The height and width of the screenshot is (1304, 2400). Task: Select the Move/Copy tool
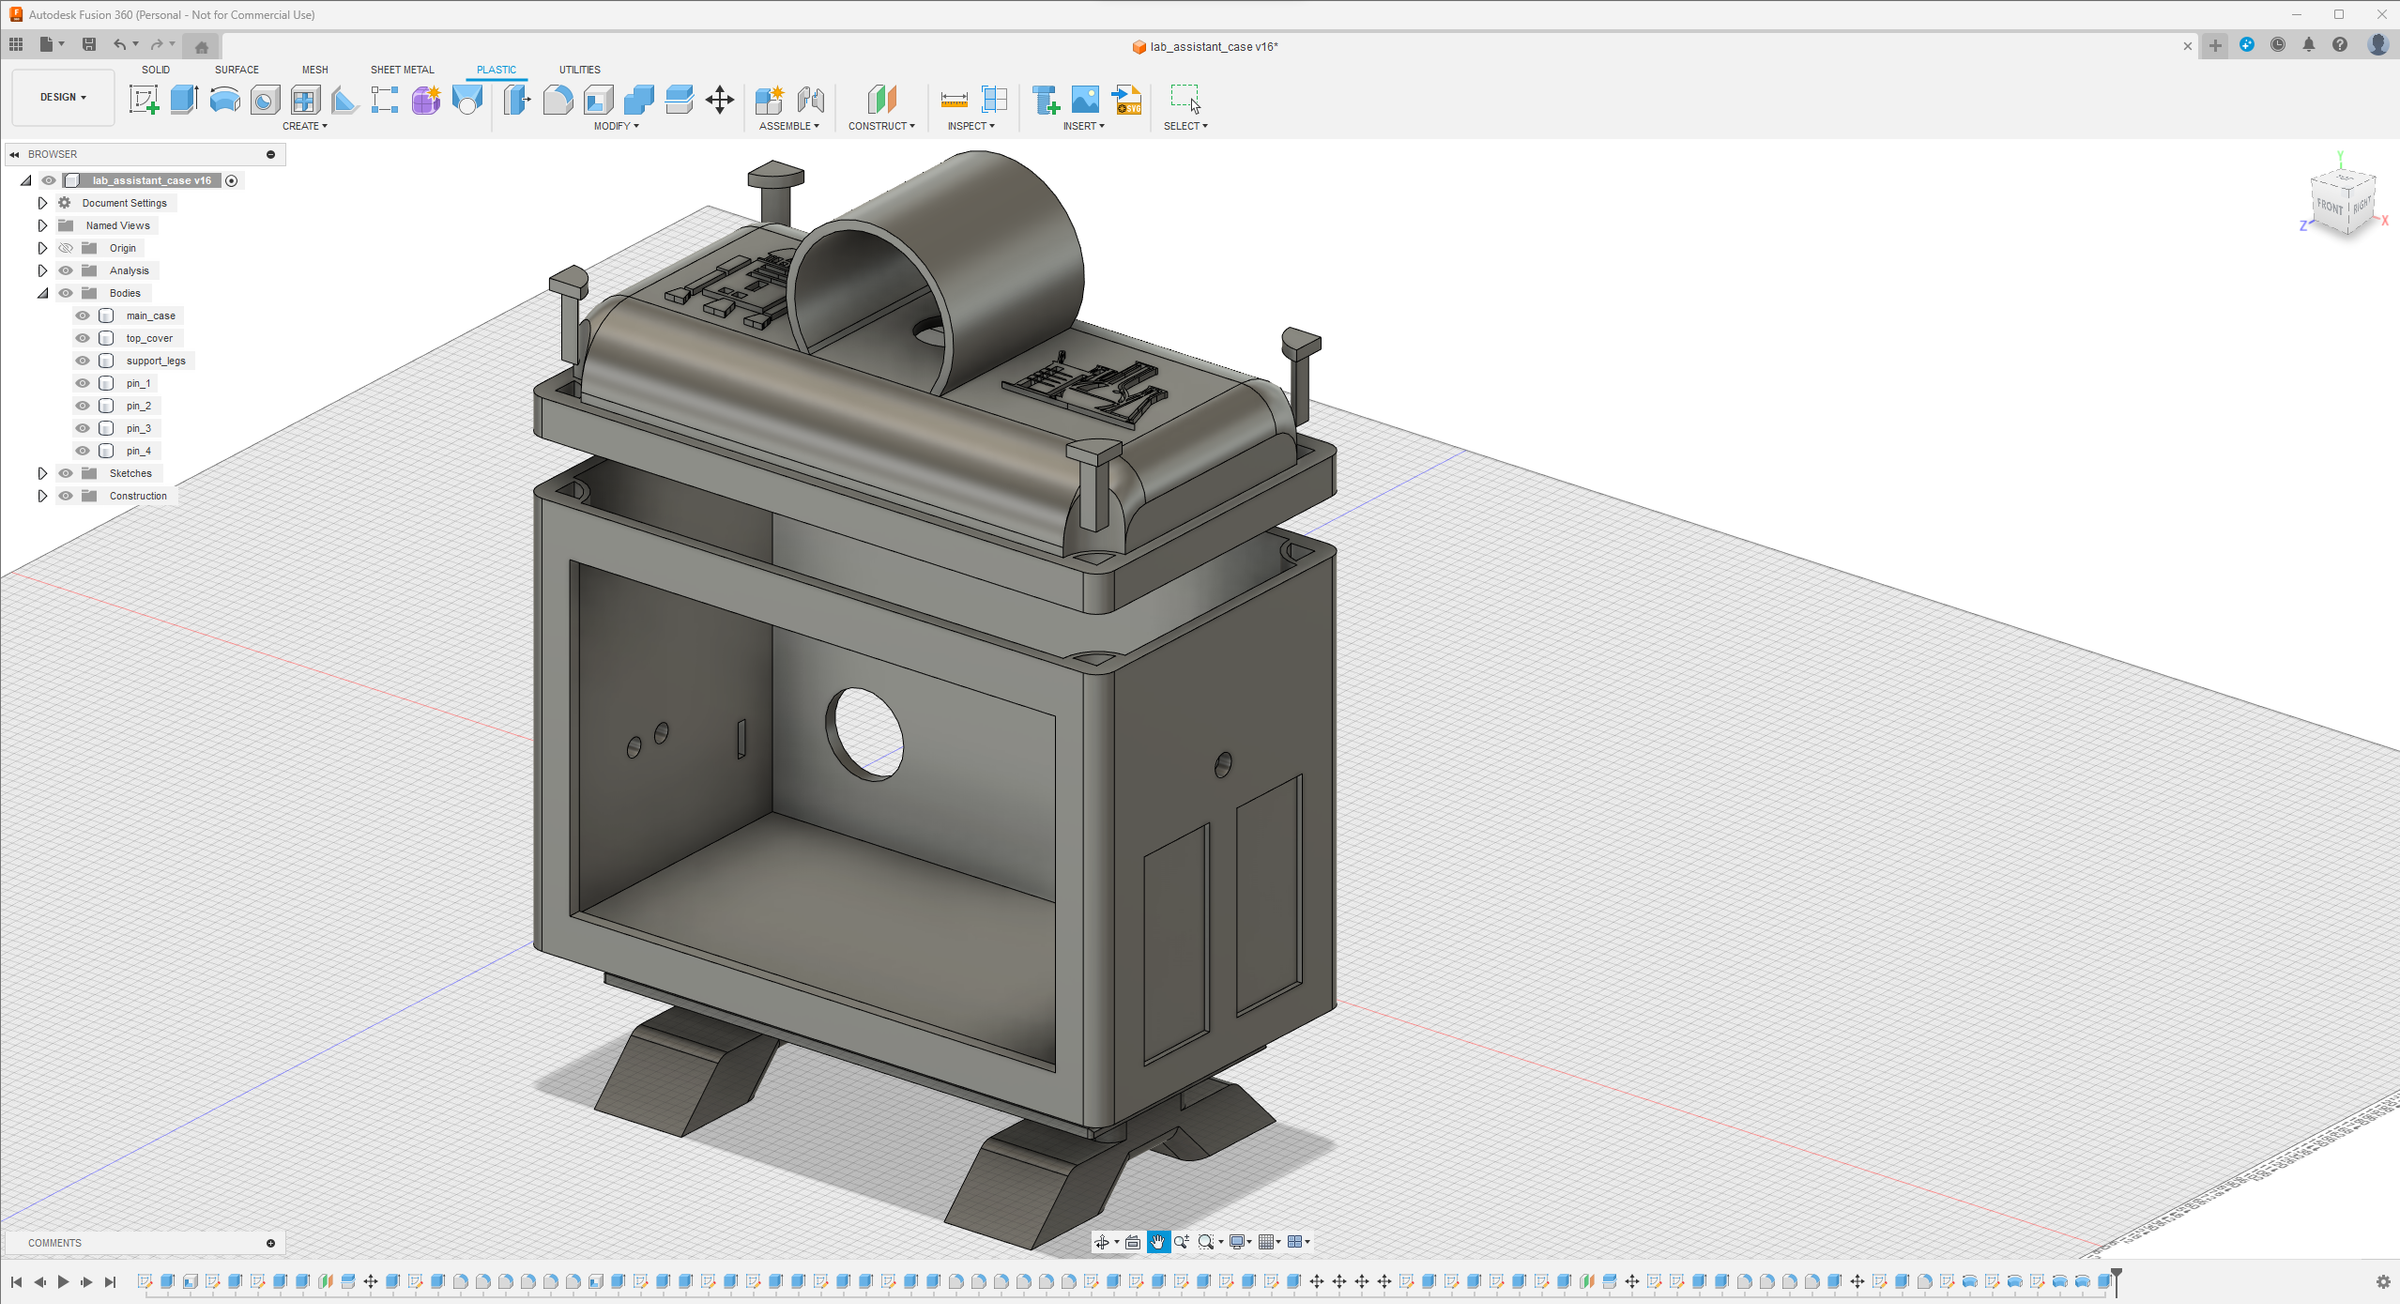click(x=720, y=99)
